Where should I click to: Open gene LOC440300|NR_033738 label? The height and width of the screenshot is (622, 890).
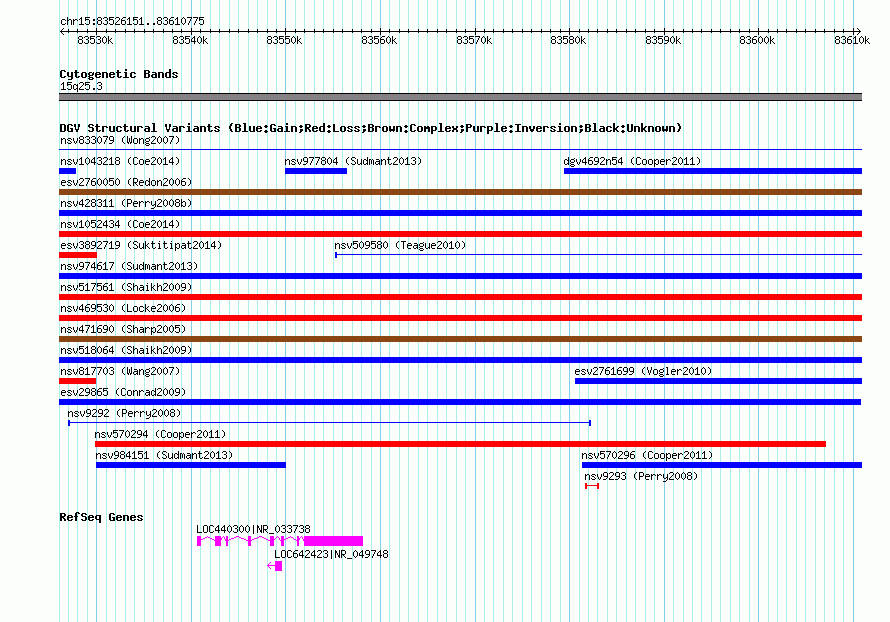click(253, 529)
